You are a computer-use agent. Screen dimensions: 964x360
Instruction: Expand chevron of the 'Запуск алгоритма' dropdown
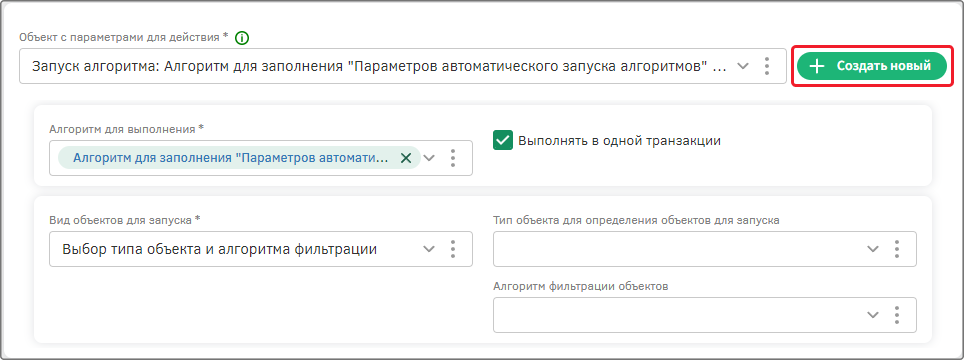743,66
